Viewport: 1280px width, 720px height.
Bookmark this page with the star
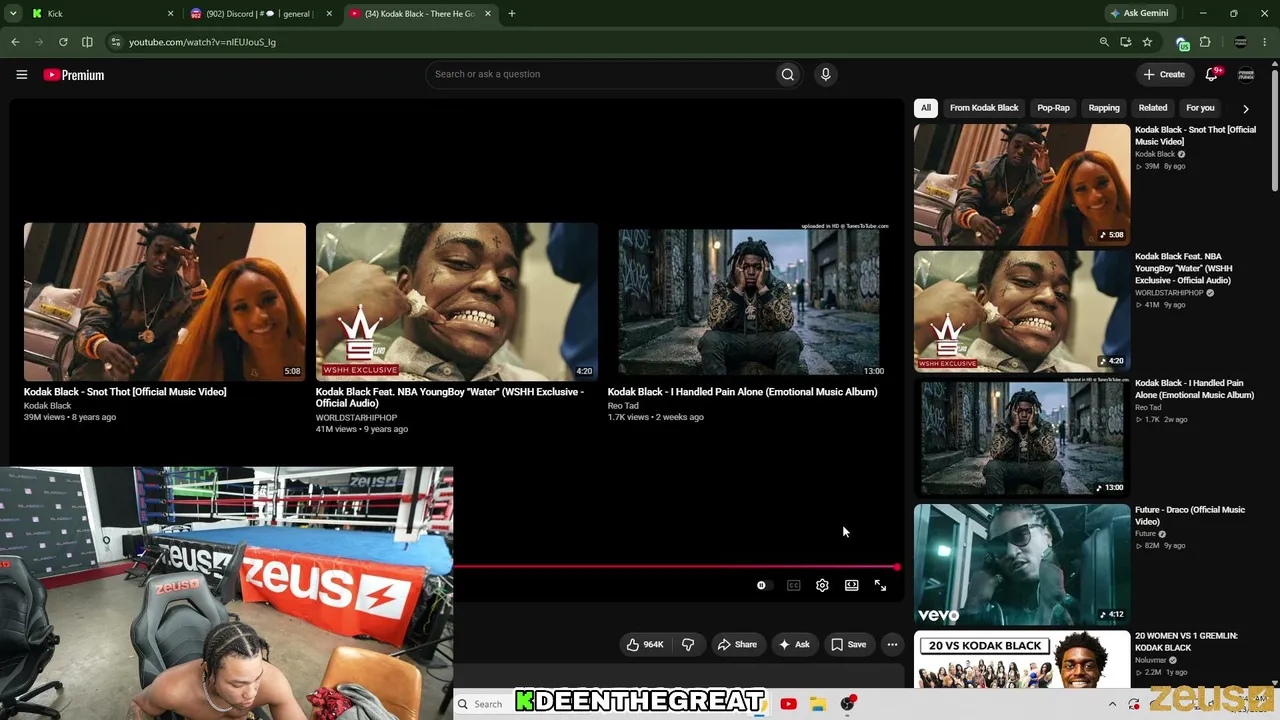click(x=1147, y=42)
